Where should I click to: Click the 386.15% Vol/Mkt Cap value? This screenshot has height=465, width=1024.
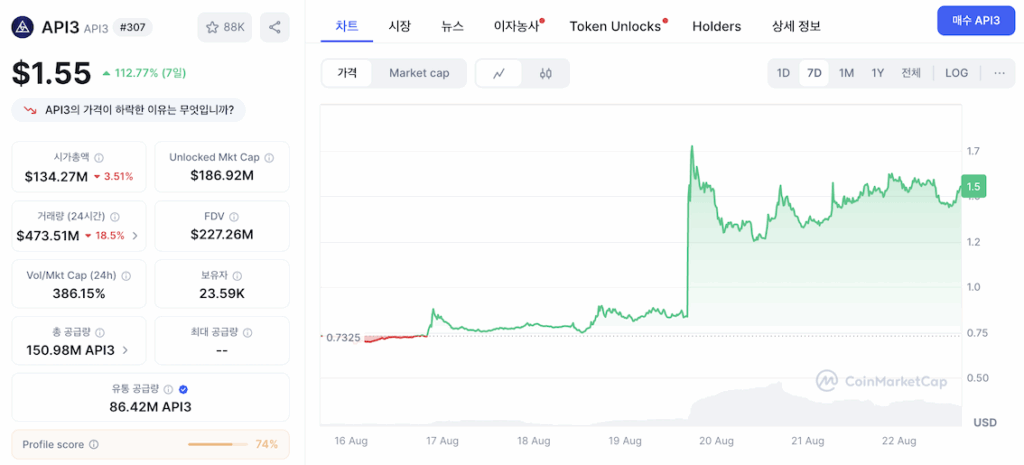click(79, 294)
